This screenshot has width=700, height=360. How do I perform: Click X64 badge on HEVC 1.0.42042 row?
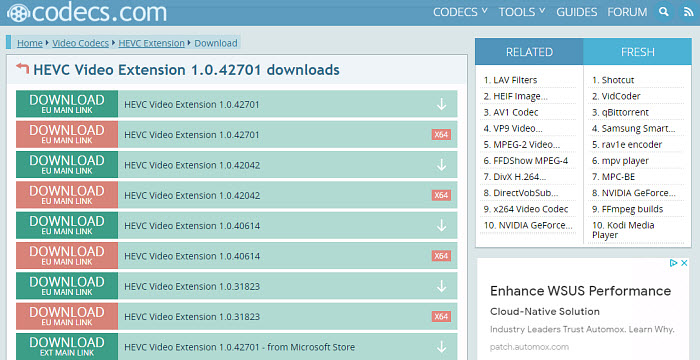point(441,195)
